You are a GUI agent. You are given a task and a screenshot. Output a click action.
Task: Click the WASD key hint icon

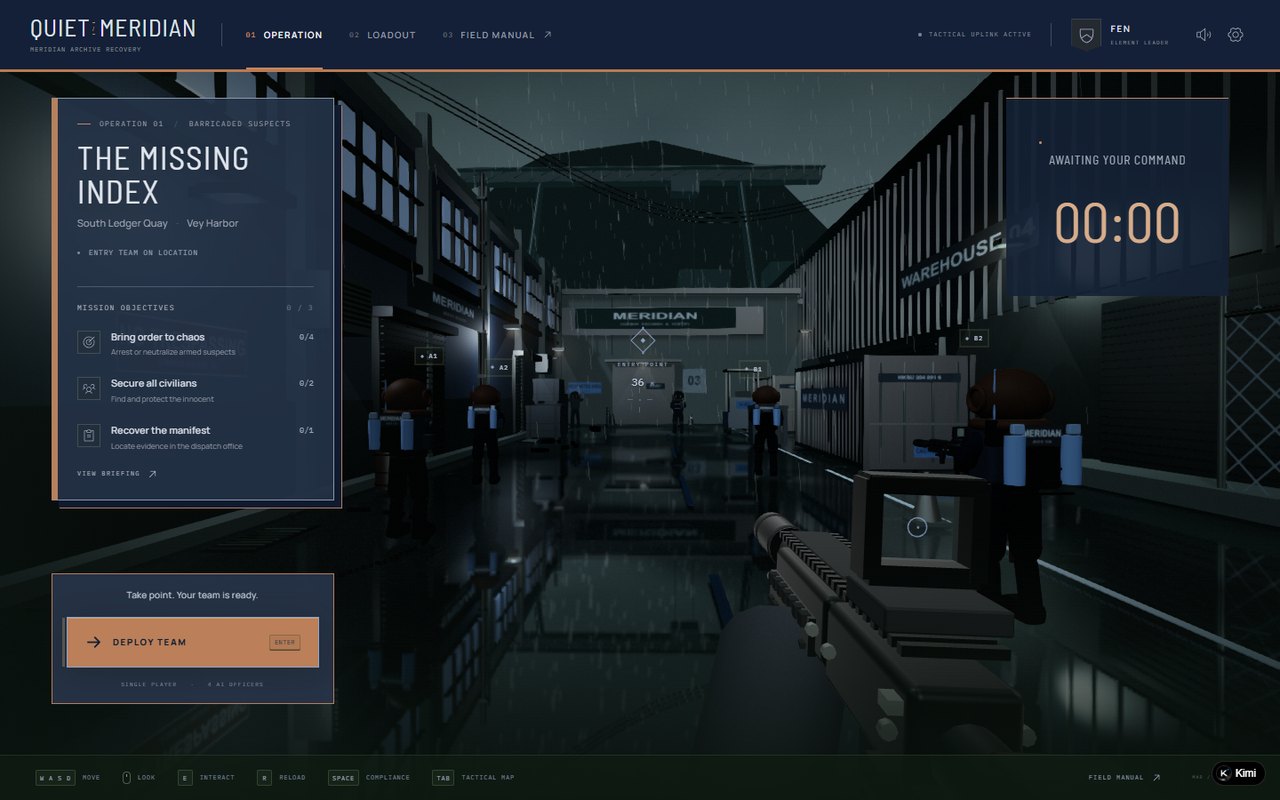(56, 777)
